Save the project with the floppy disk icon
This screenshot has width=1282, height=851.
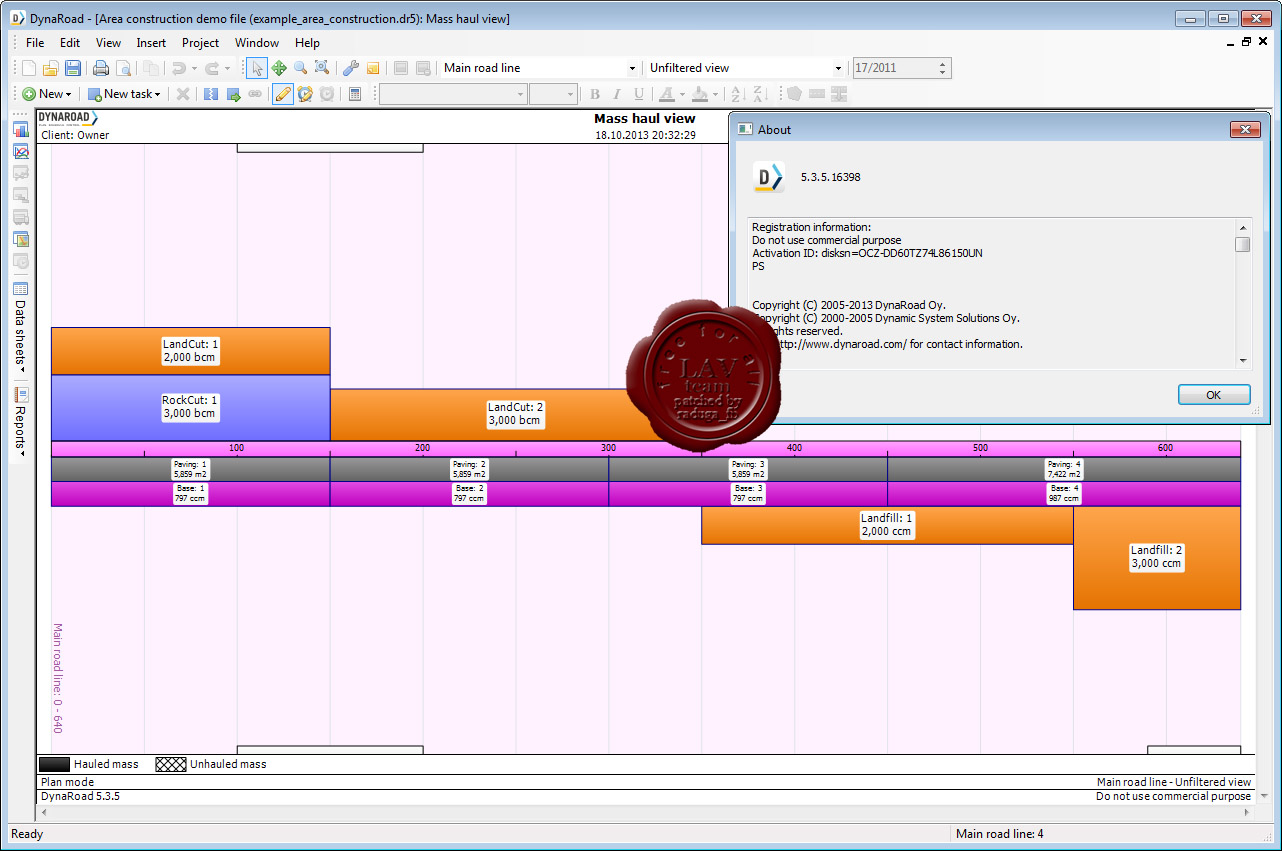72,68
